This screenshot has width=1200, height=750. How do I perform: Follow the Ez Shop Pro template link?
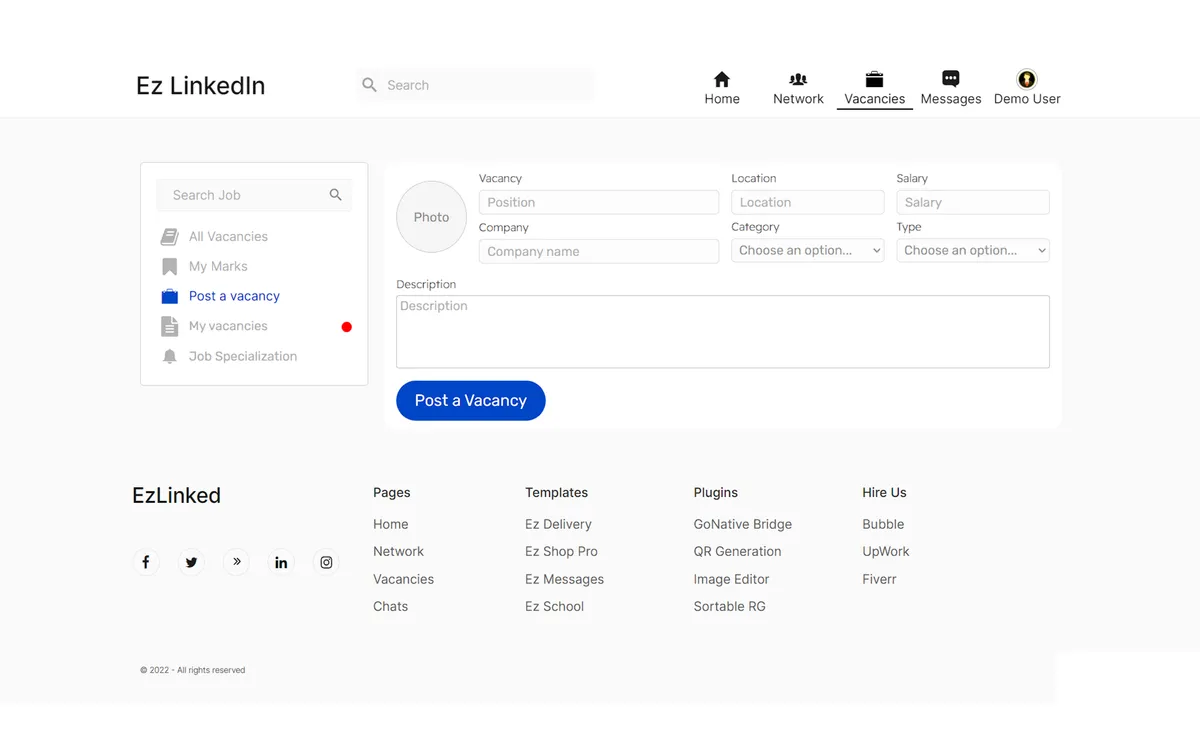[x=561, y=551]
